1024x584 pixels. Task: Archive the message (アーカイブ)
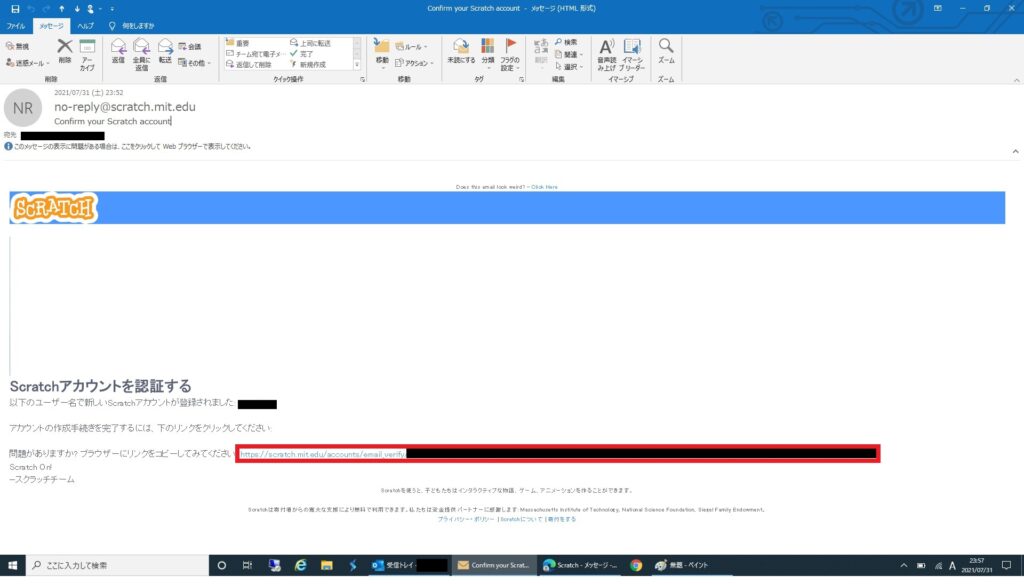[x=87, y=54]
